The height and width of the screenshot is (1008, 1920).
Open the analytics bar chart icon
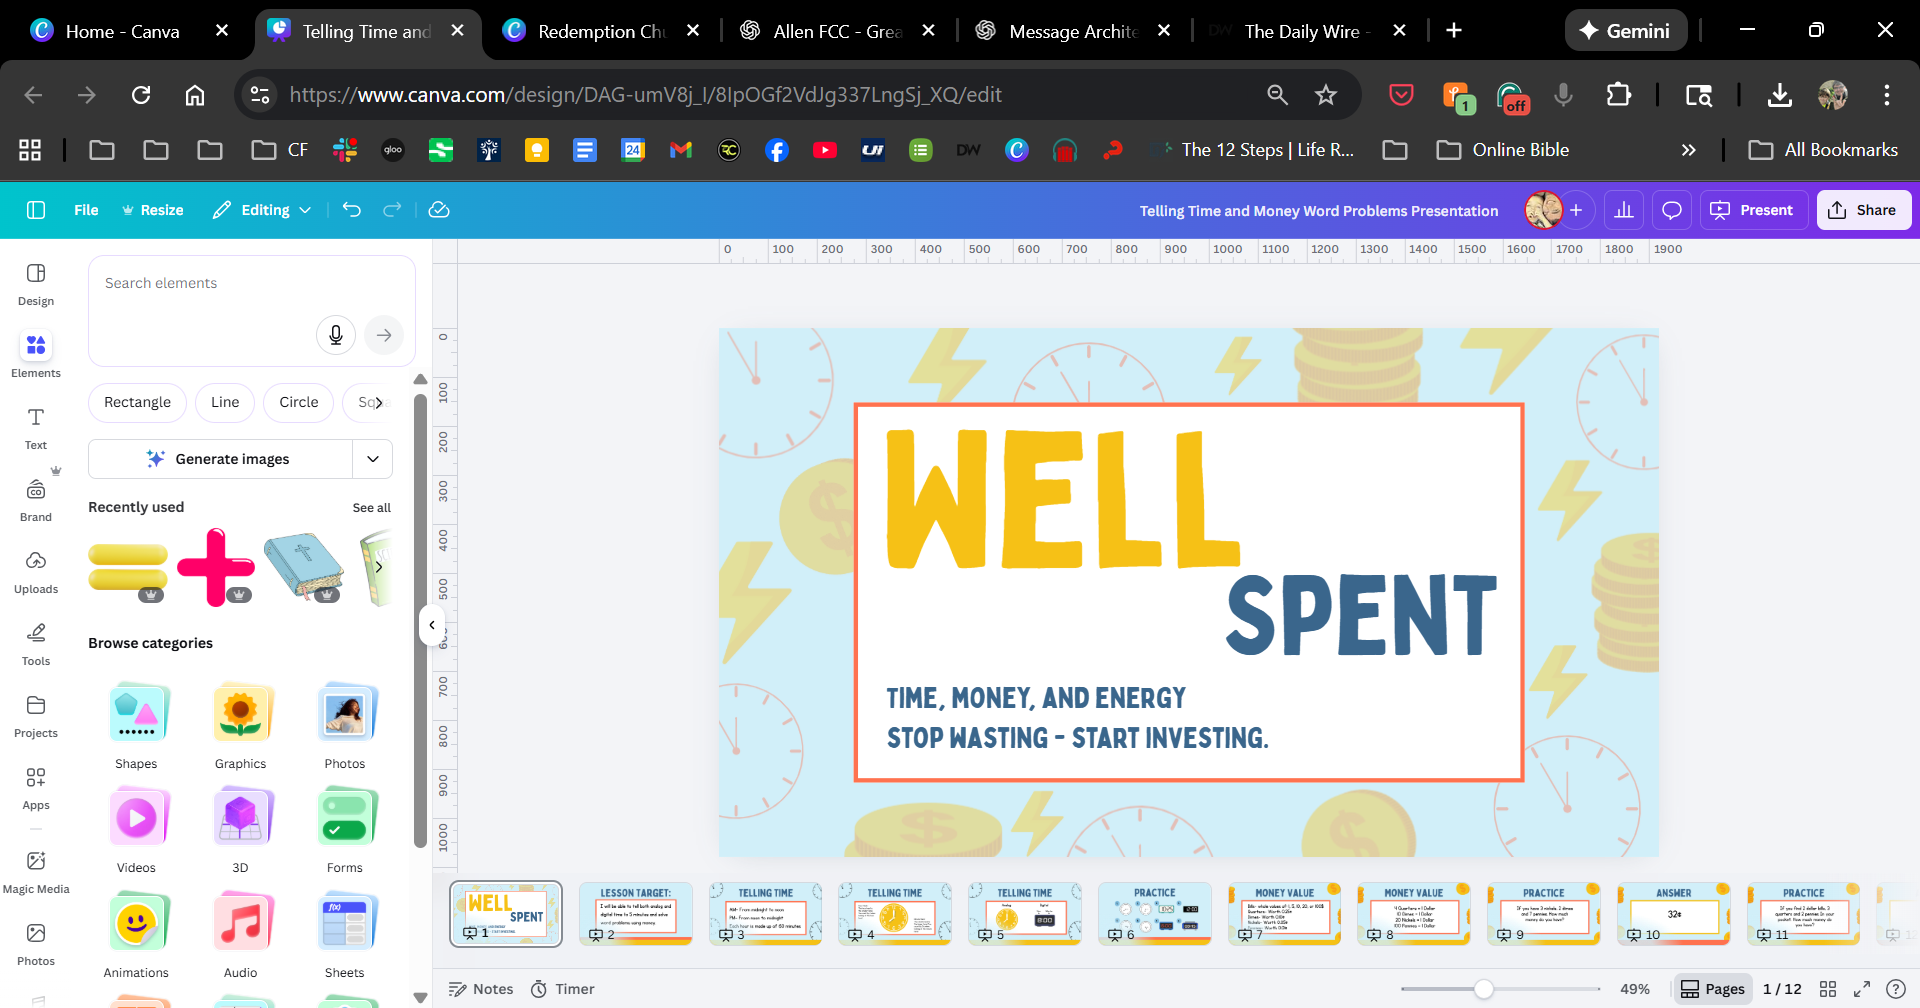[x=1624, y=210]
